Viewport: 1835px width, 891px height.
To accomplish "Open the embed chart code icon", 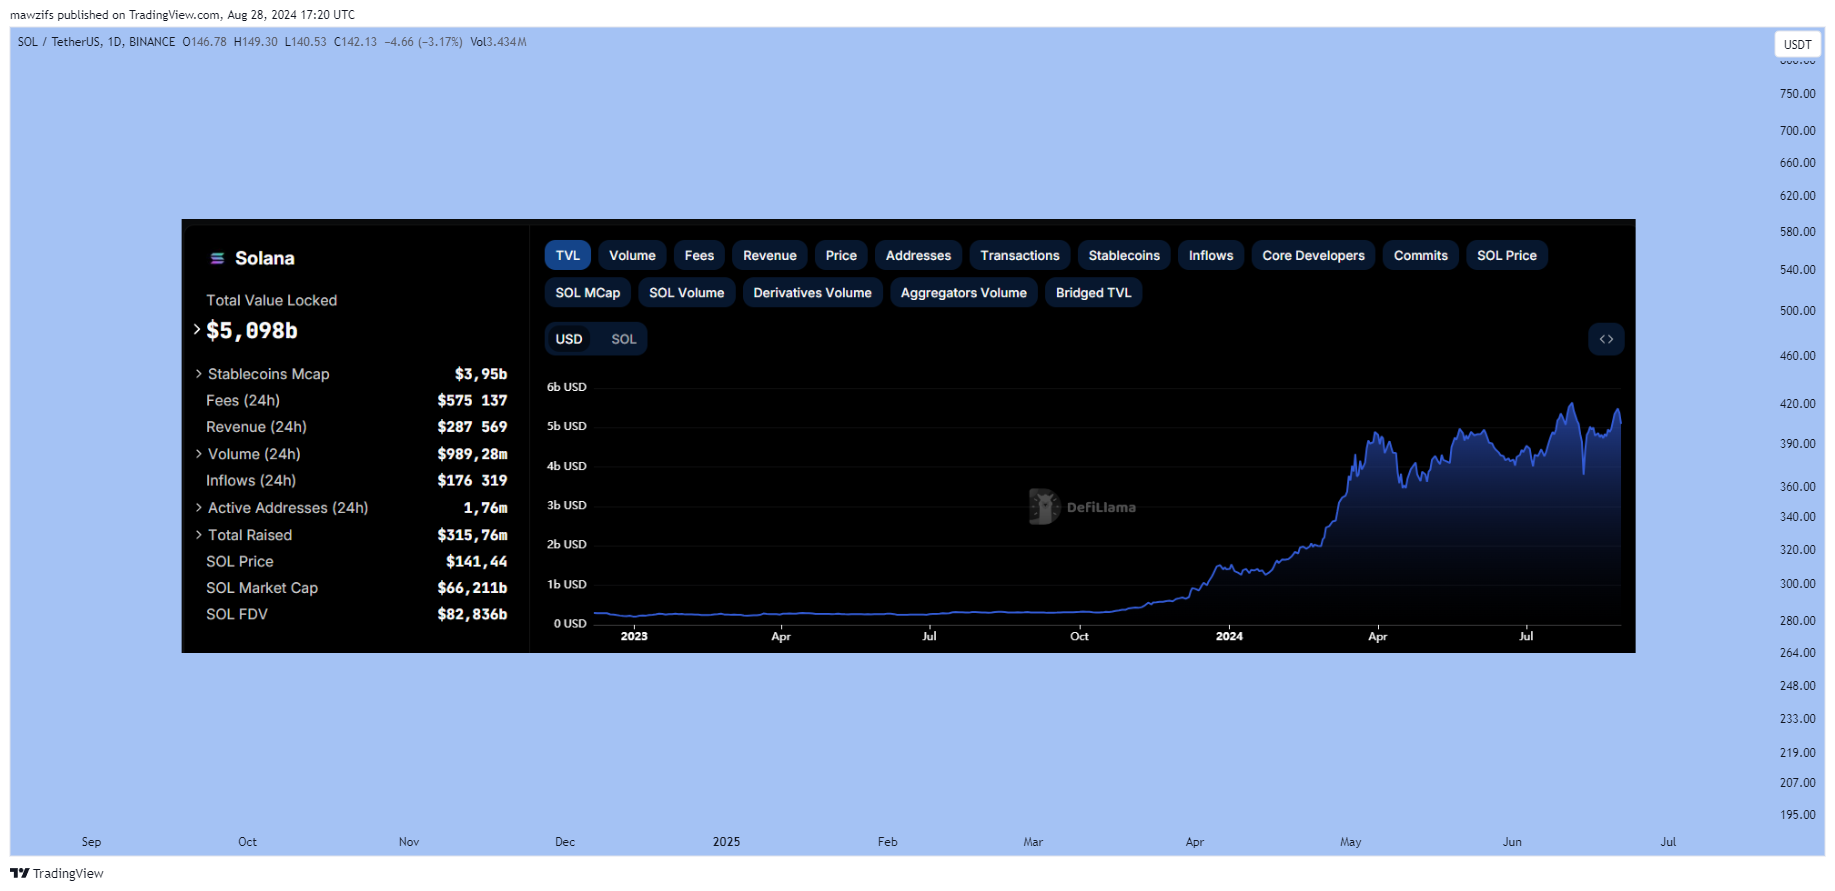I will click(1606, 339).
